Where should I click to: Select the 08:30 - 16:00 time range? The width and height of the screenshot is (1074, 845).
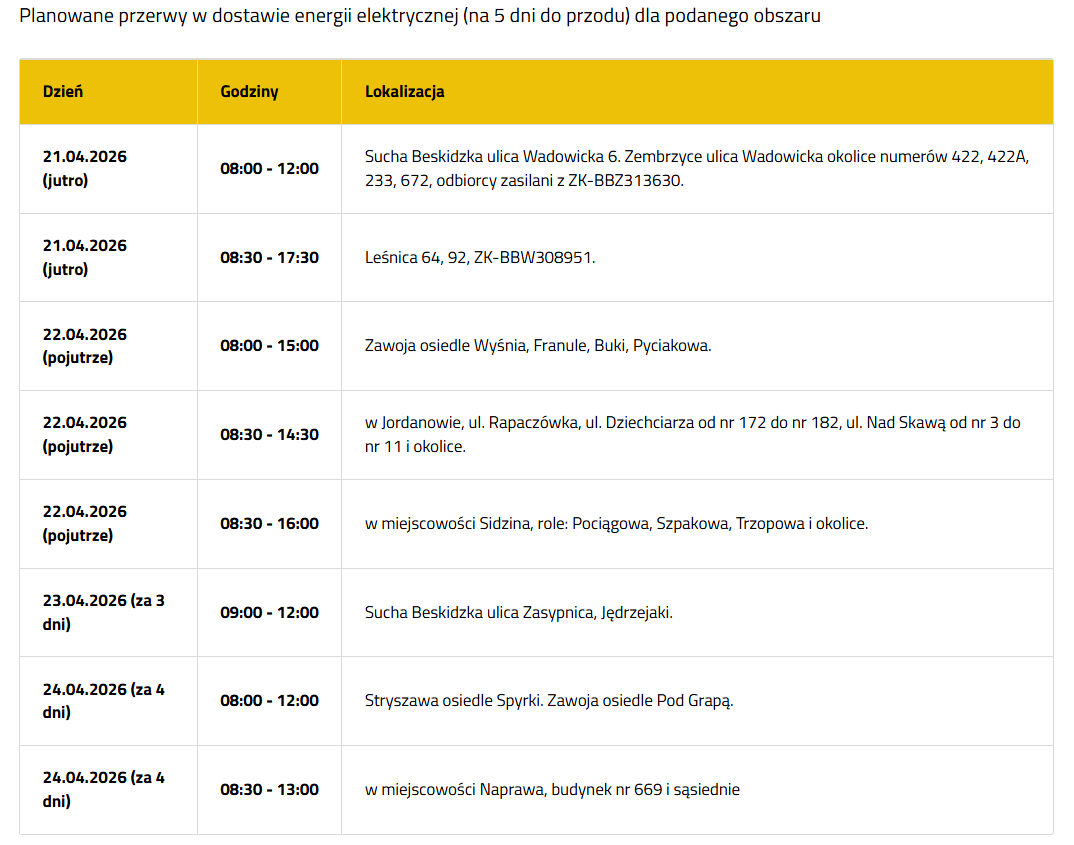point(269,524)
